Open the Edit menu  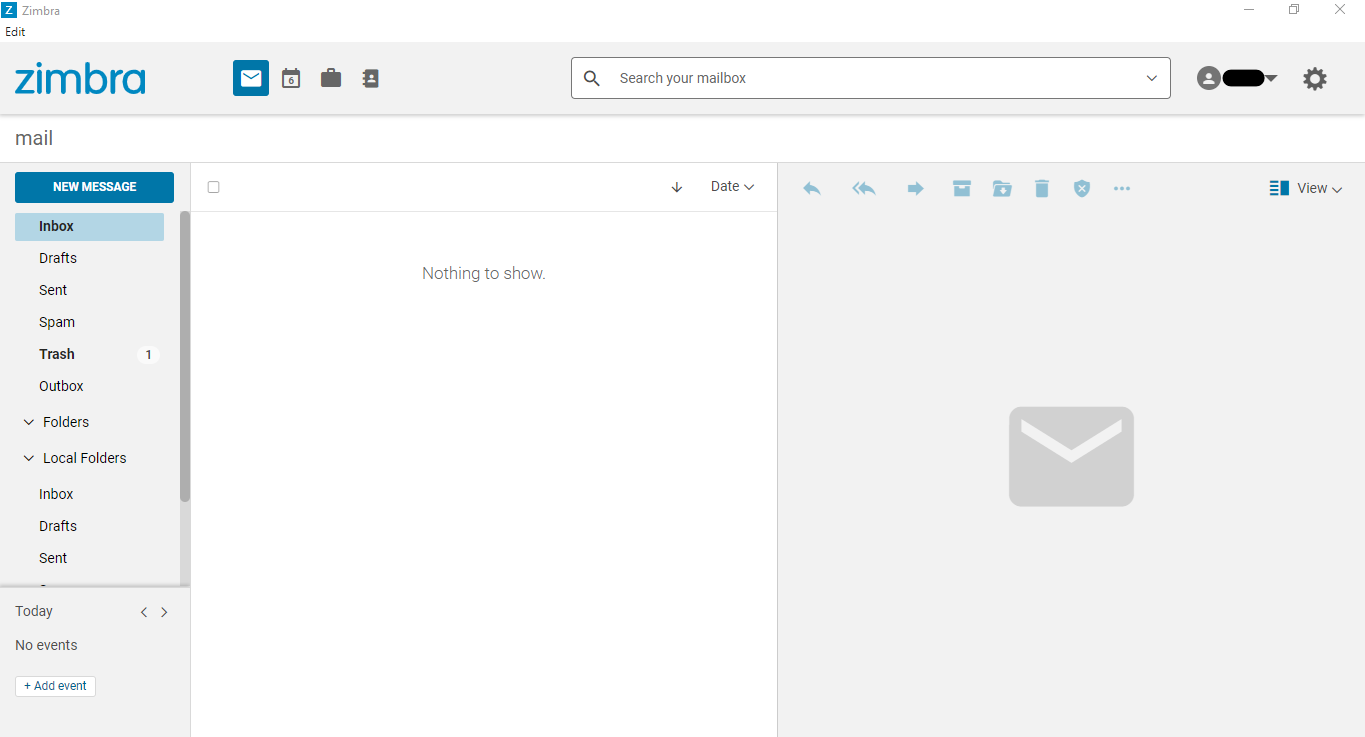pyautogui.click(x=14, y=31)
